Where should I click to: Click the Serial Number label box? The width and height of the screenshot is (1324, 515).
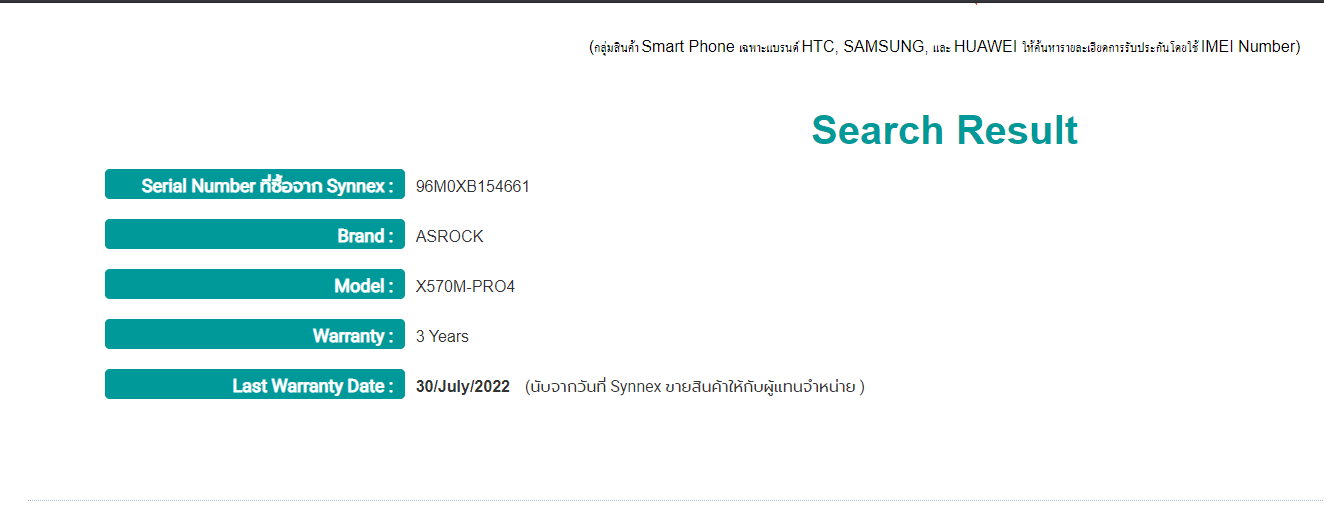tap(255, 185)
